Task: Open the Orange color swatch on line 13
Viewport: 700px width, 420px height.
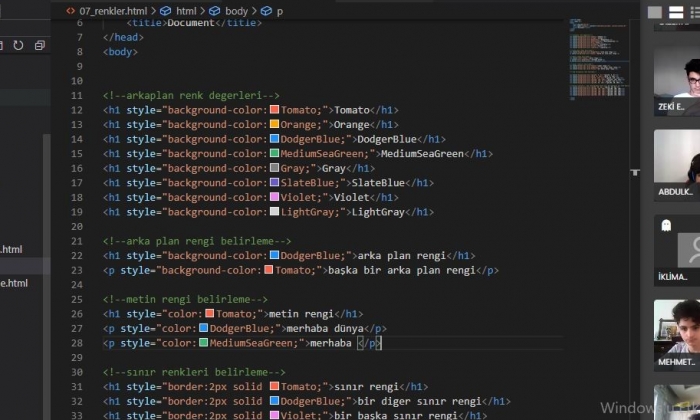Action: point(274,125)
